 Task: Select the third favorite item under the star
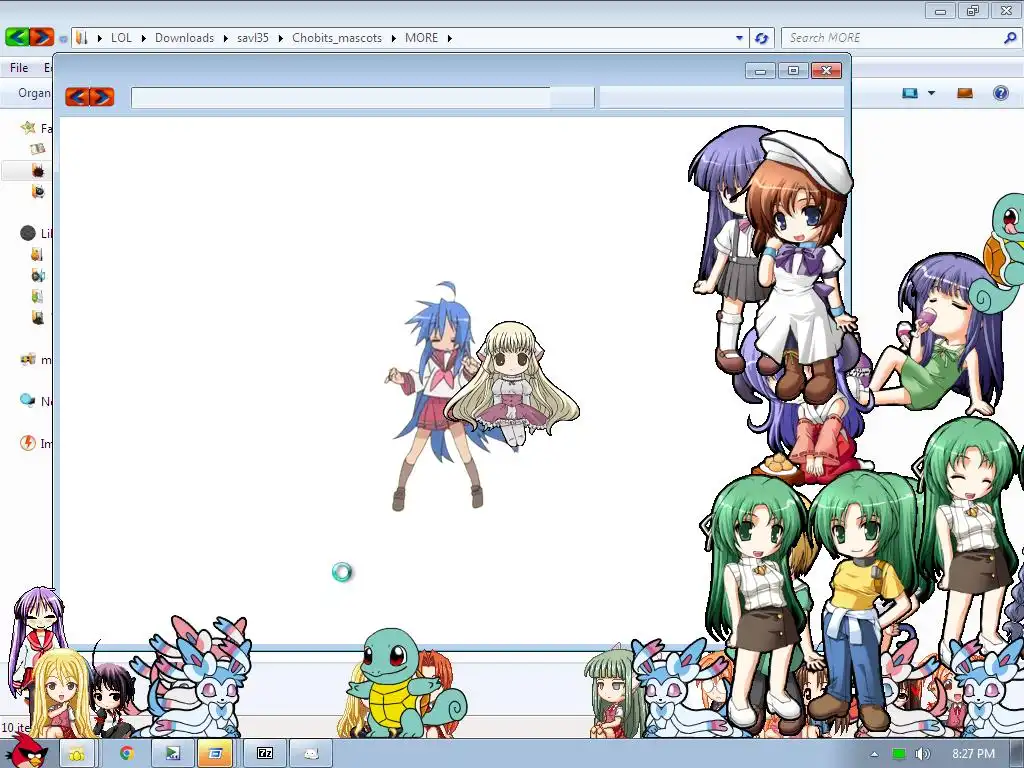[x=38, y=191]
